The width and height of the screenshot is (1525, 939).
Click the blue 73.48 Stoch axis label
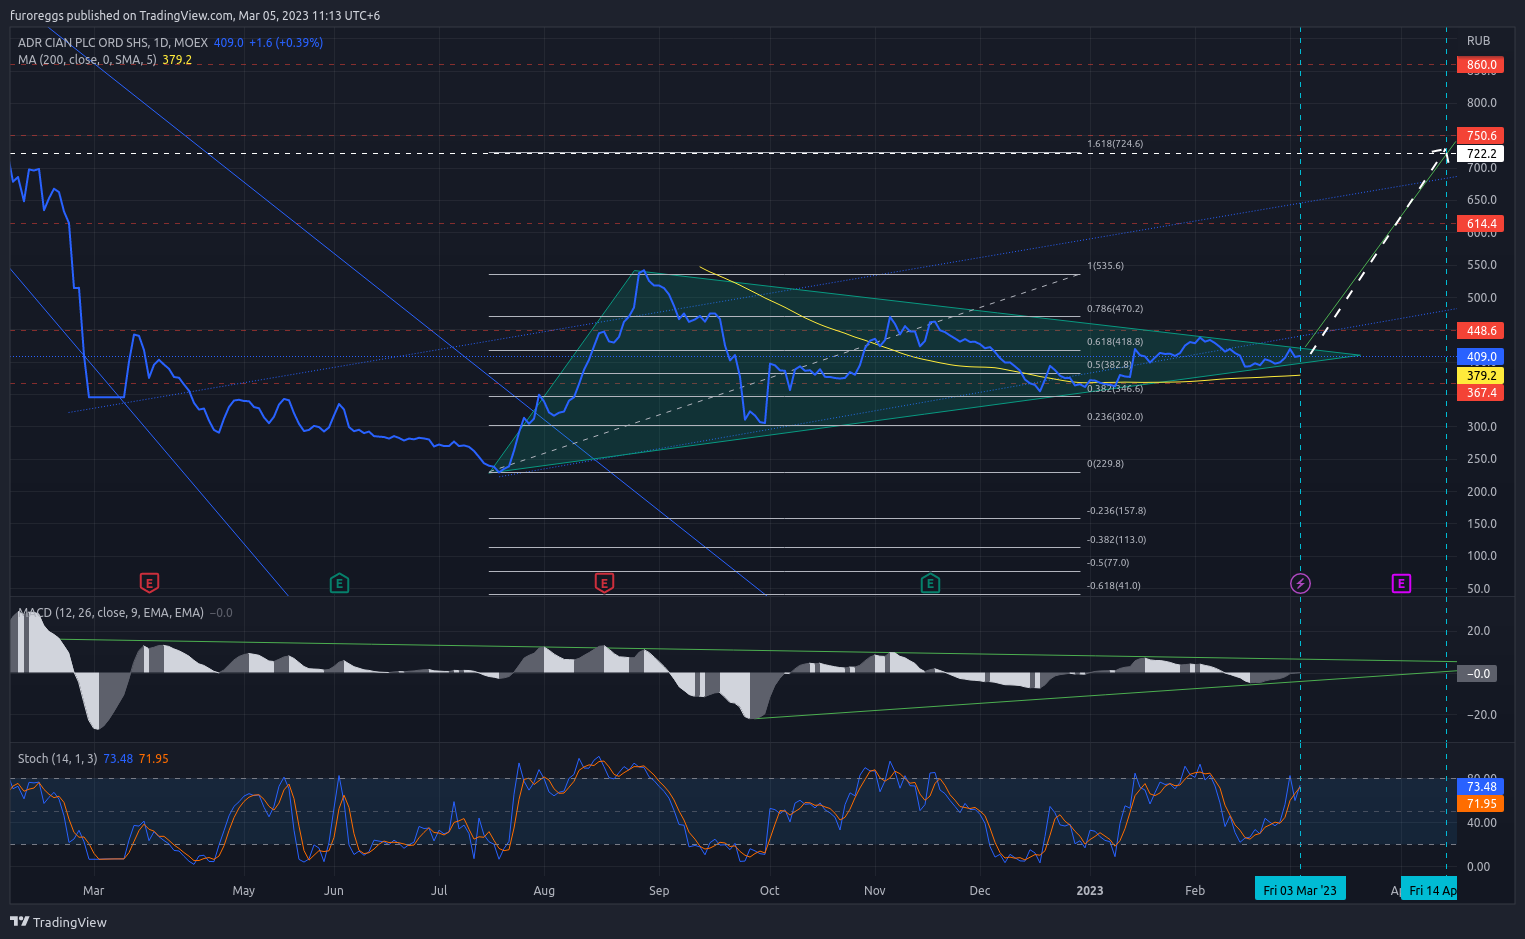[1481, 787]
